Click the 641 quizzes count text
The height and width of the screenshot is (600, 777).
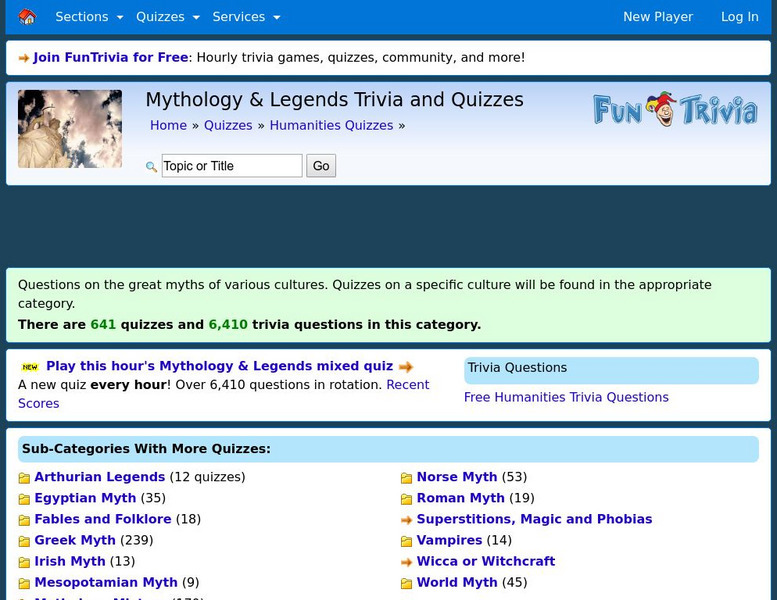[103, 325]
